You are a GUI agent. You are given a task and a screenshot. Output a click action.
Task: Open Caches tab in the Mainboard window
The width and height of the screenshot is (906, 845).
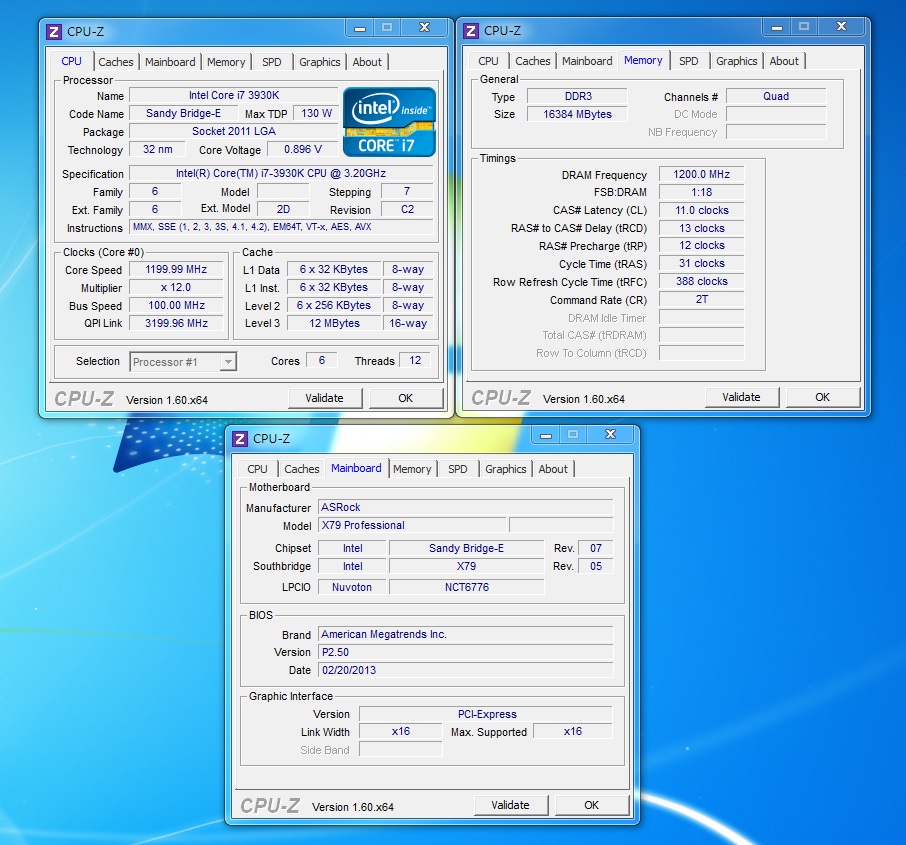tap(302, 469)
